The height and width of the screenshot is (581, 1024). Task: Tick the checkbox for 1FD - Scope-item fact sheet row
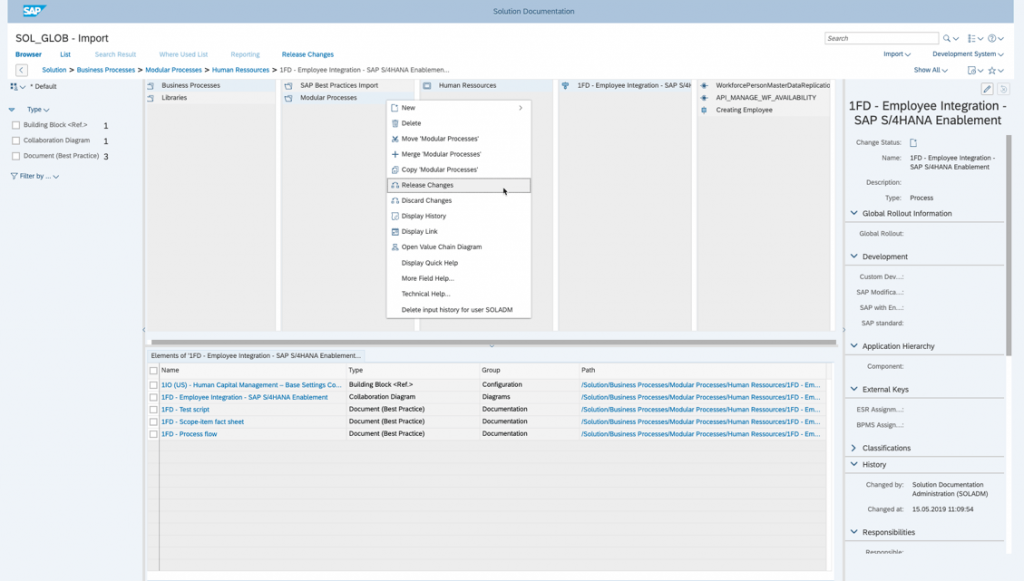click(153, 422)
